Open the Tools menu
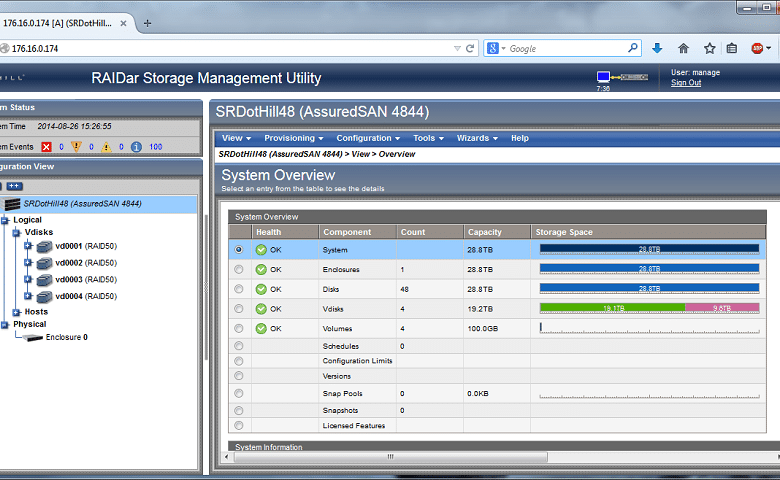The width and height of the screenshot is (780, 480). pos(428,138)
